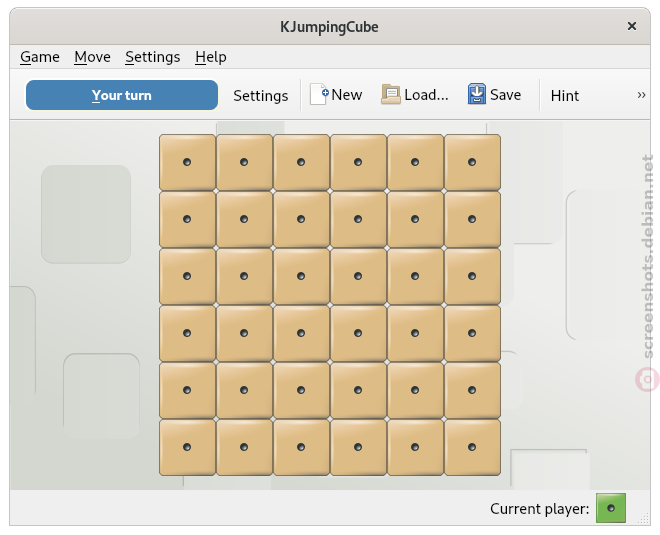Click the green Current player cube
This screenshot has height=535, width=660.
[611, 508]
